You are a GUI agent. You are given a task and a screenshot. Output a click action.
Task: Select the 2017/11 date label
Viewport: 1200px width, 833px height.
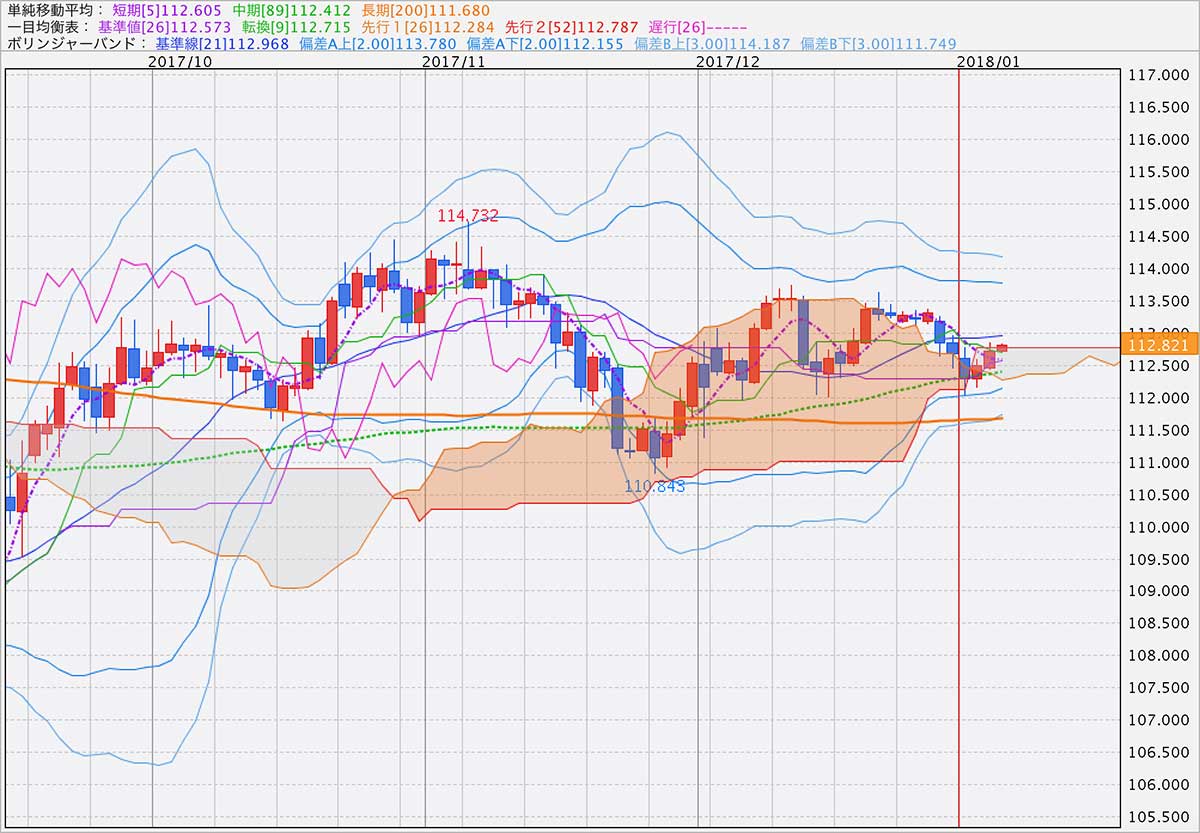point(454,61)
